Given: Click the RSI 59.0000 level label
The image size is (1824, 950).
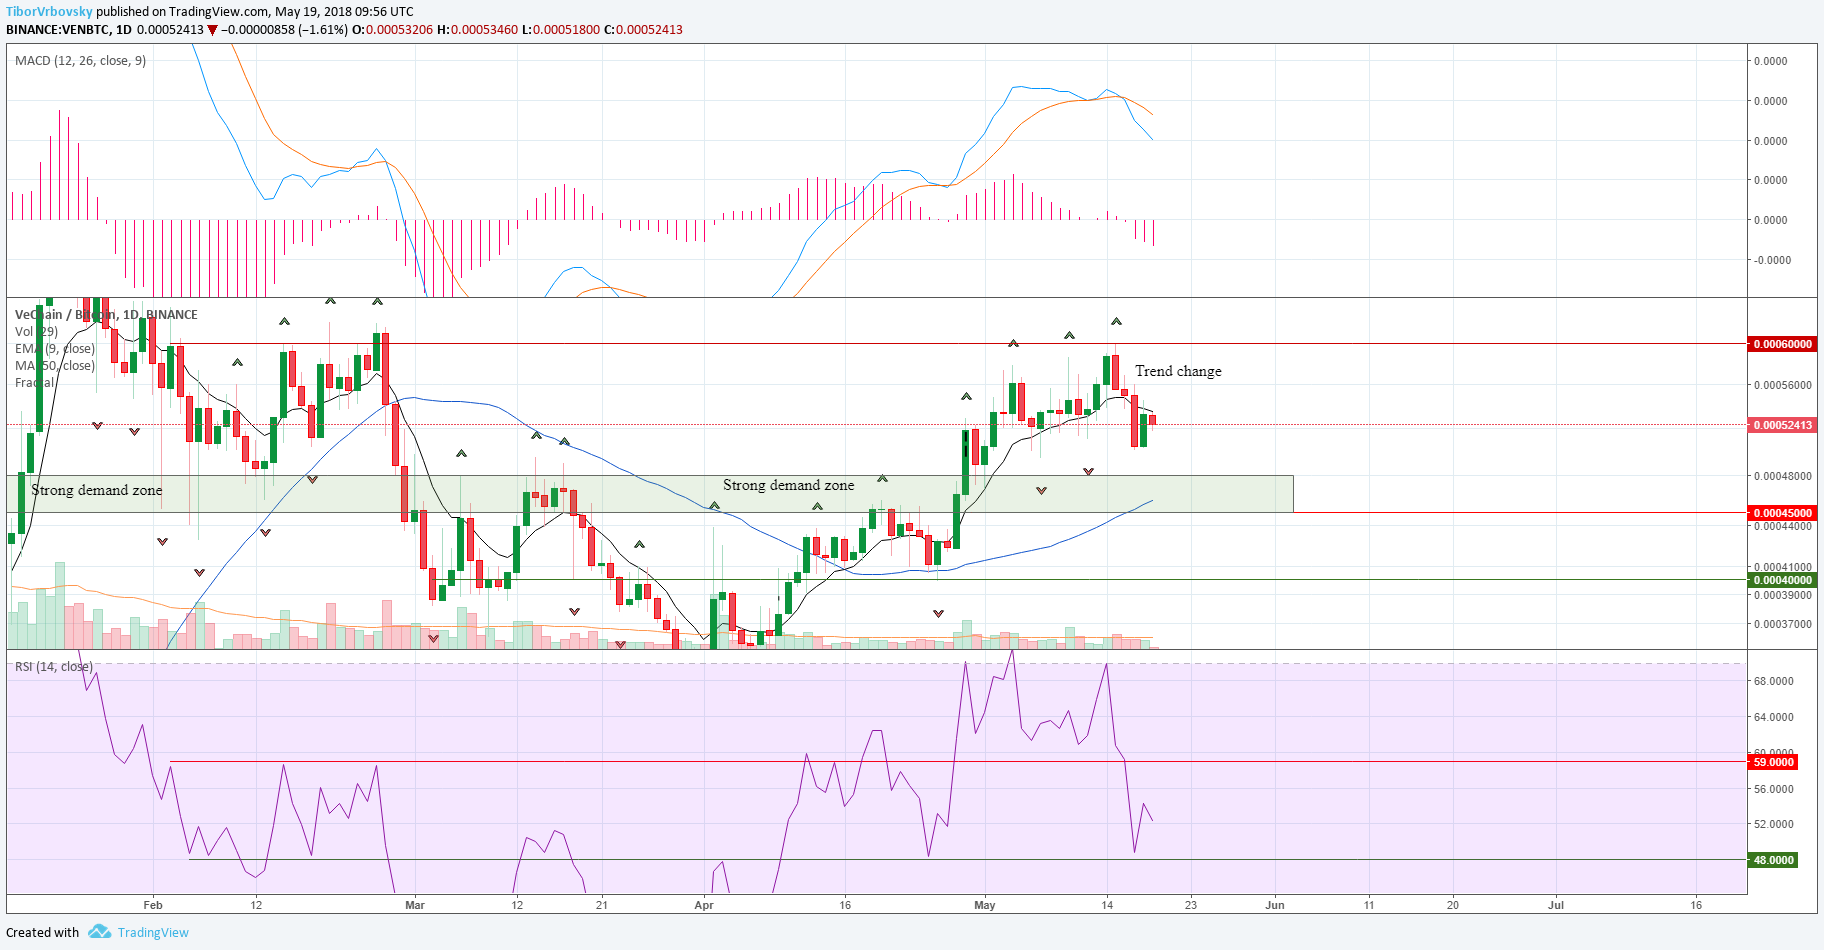Looking at the screenshot, I should pyautogui.click(x=1773, y=762).
